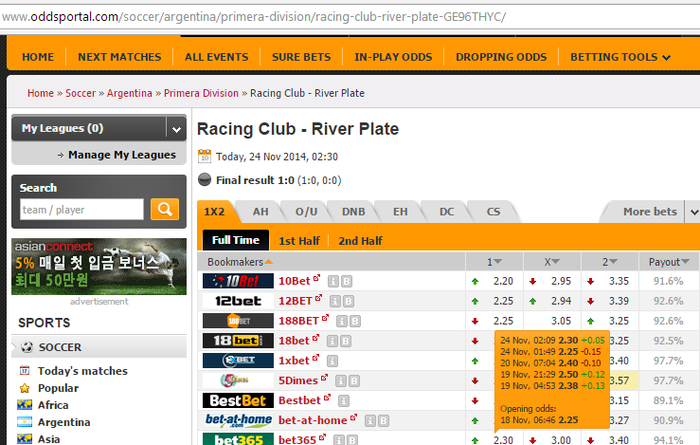
Task: Open the 12bet bookmaker logo
Action: click(x=238, y=301)
